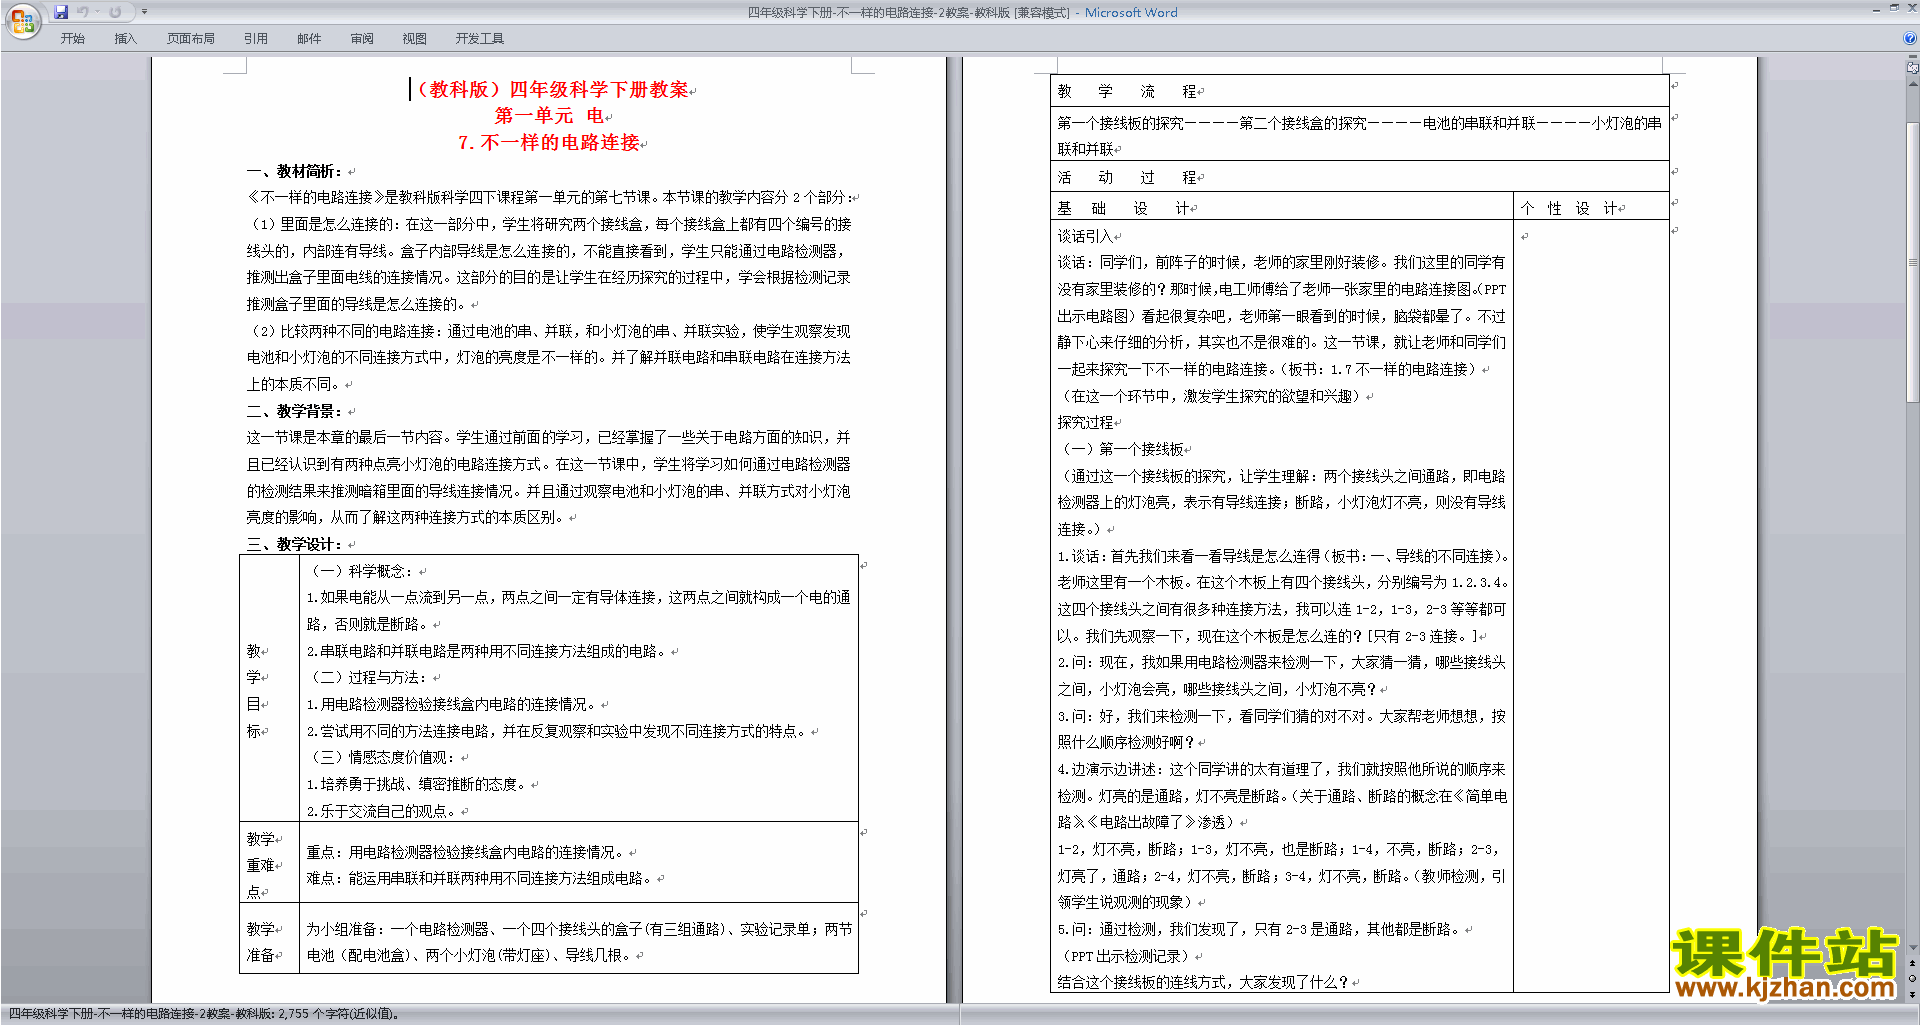The width and height of the screenshot is (1920, 1025).
Task: Switch to the 引用 tab
Action: pos(256,39)
